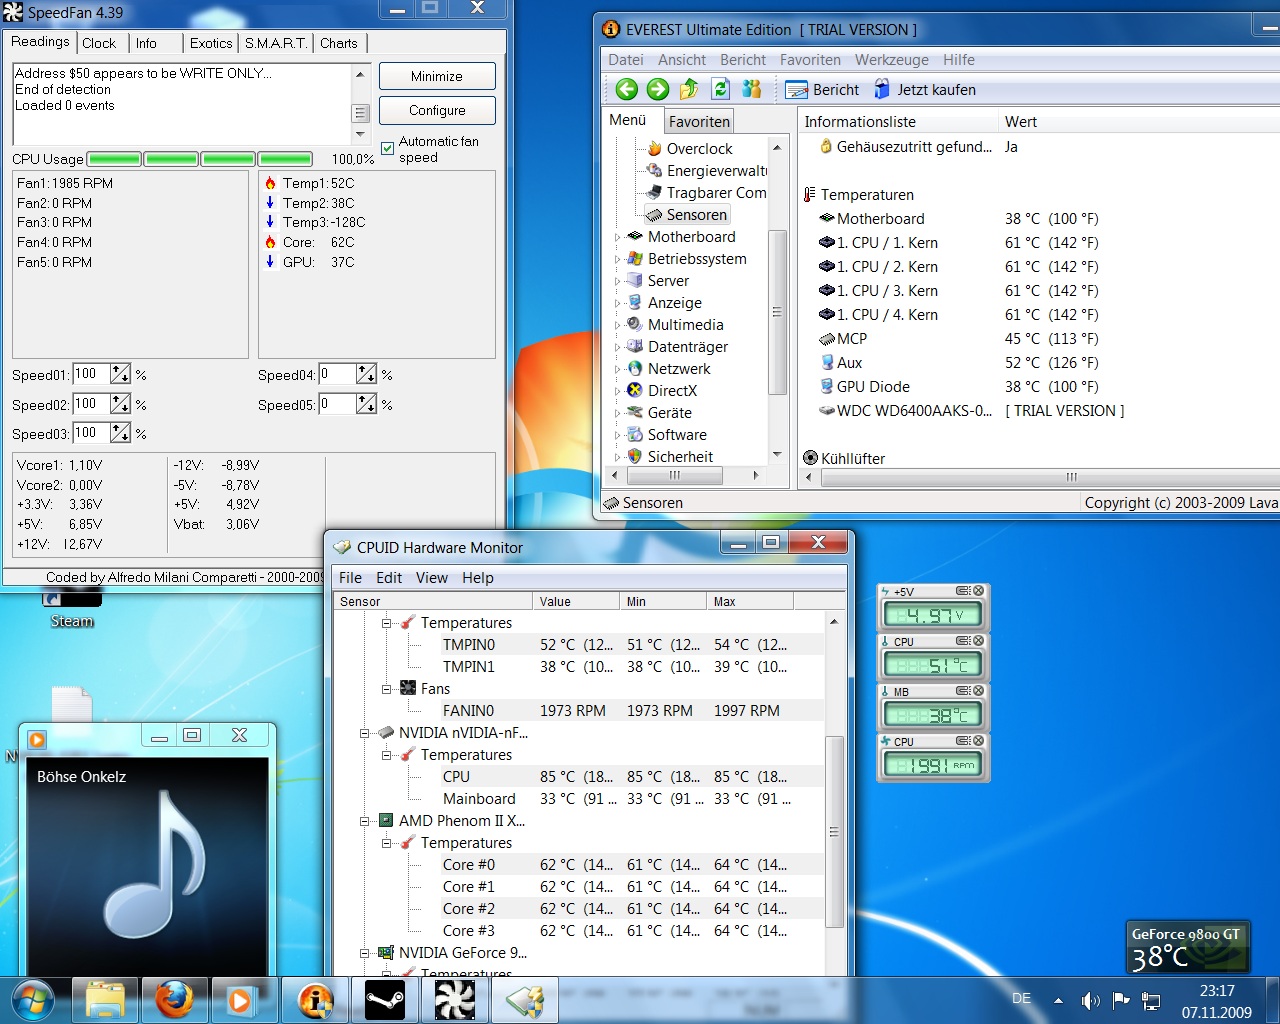Open the Werkzeuge menu in EVEREST

click(891, 60)
